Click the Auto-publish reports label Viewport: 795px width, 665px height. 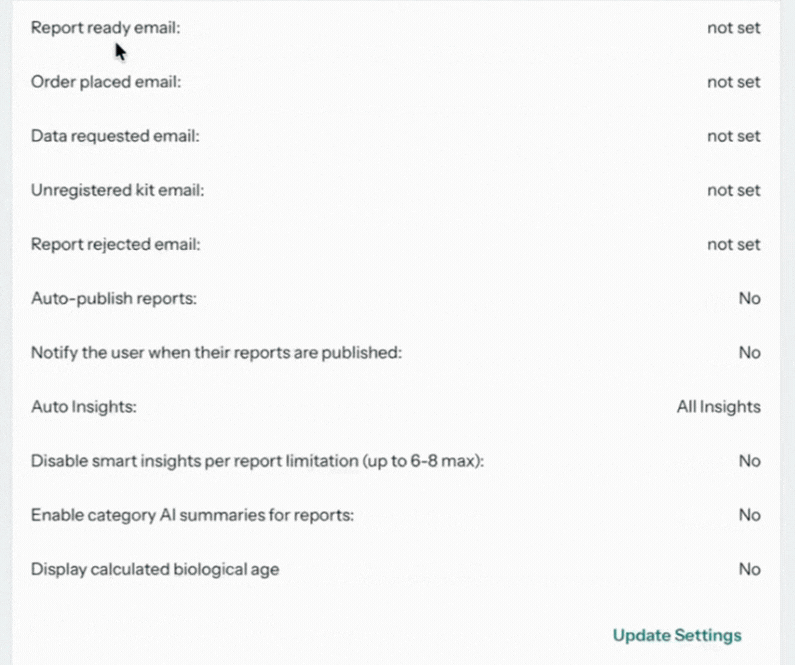pos(114,299)
